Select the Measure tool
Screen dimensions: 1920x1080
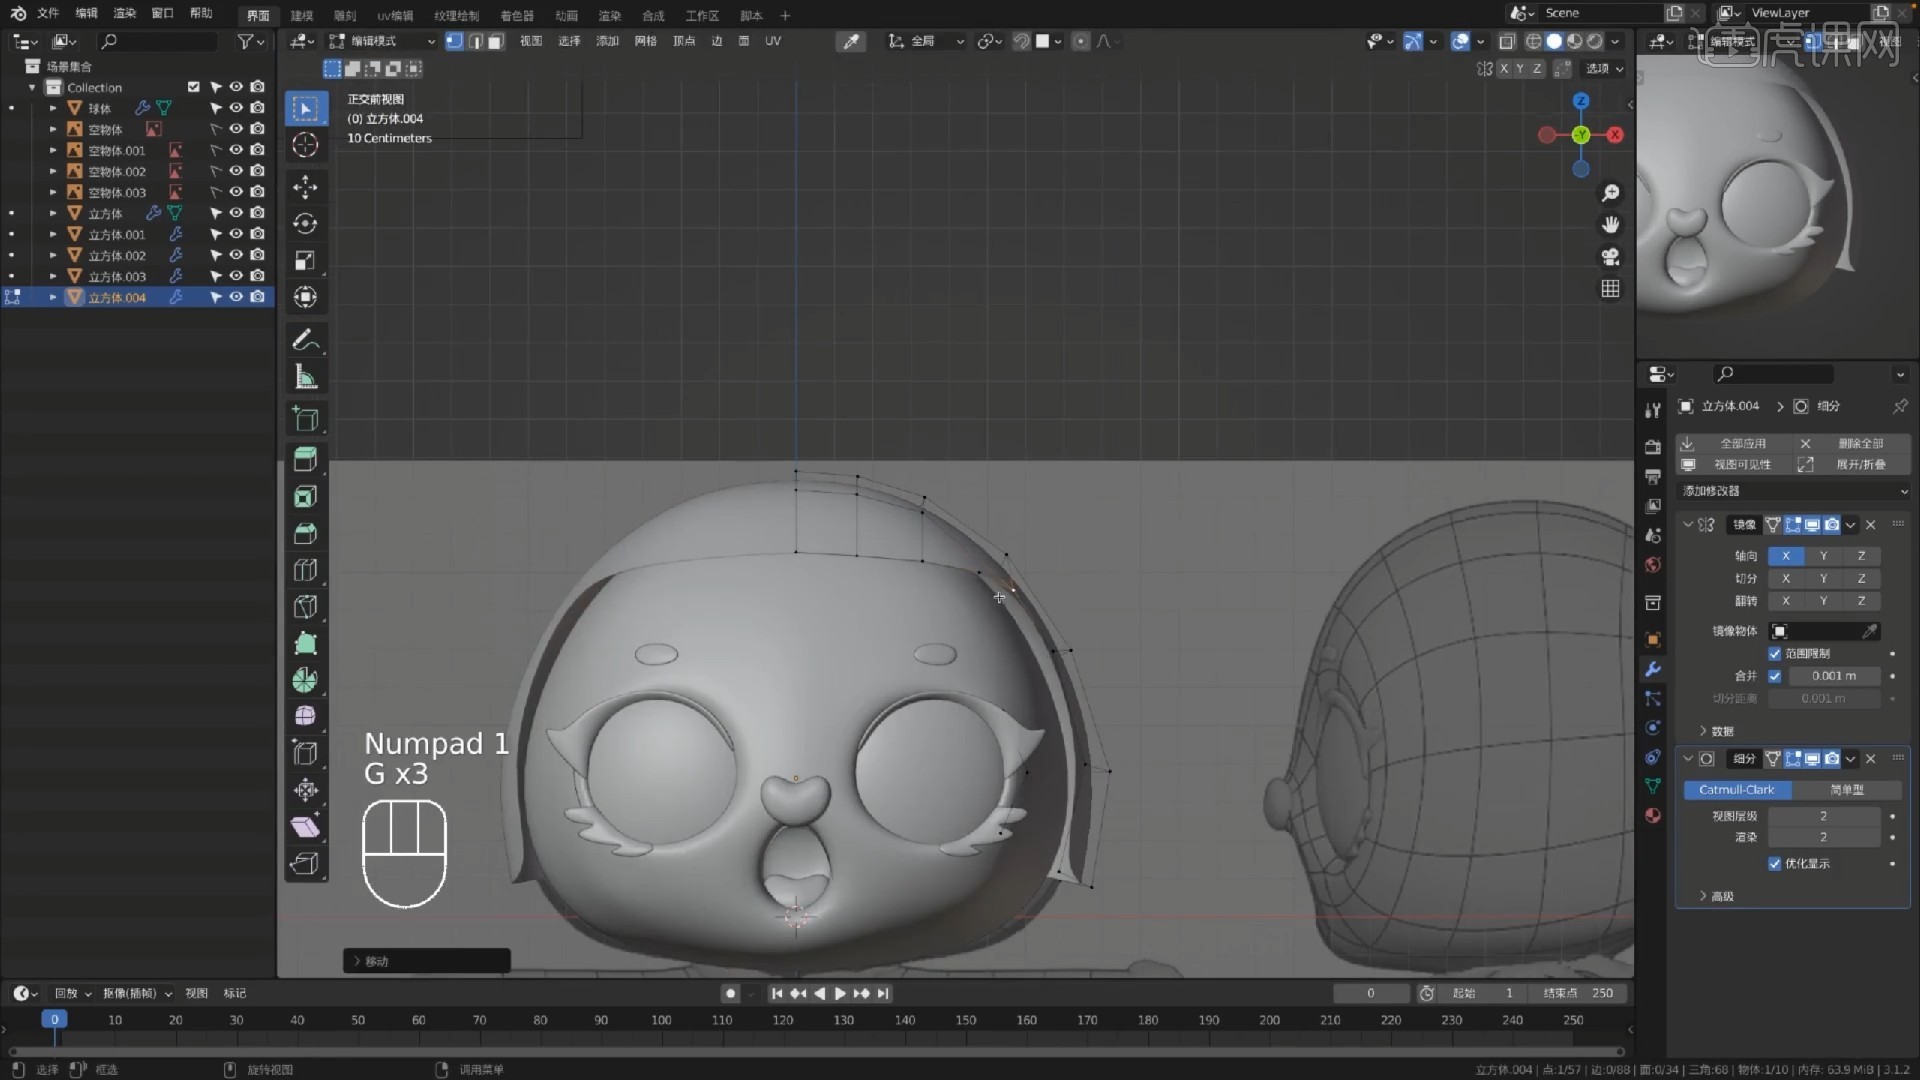tap(305, 377)
